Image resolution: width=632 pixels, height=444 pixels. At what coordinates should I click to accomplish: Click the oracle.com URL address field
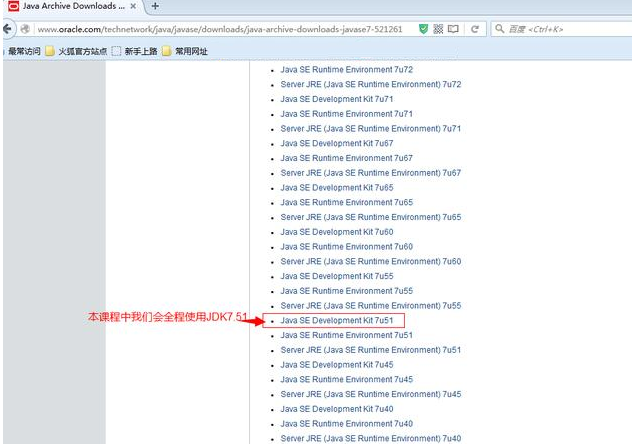coord(220,29)
